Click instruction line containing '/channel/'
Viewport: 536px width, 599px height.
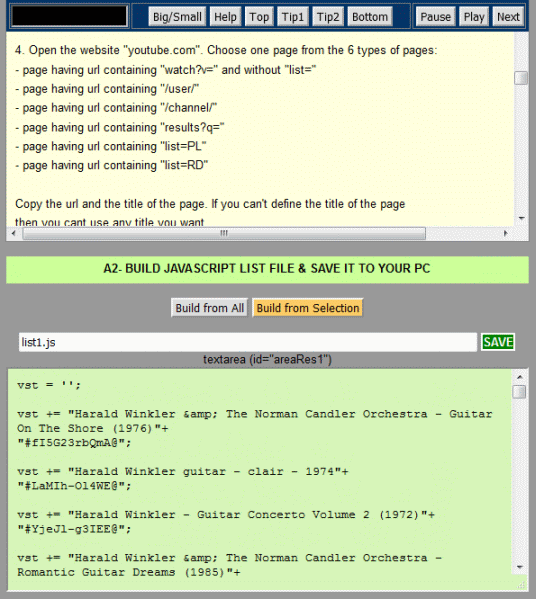point(116,108)
